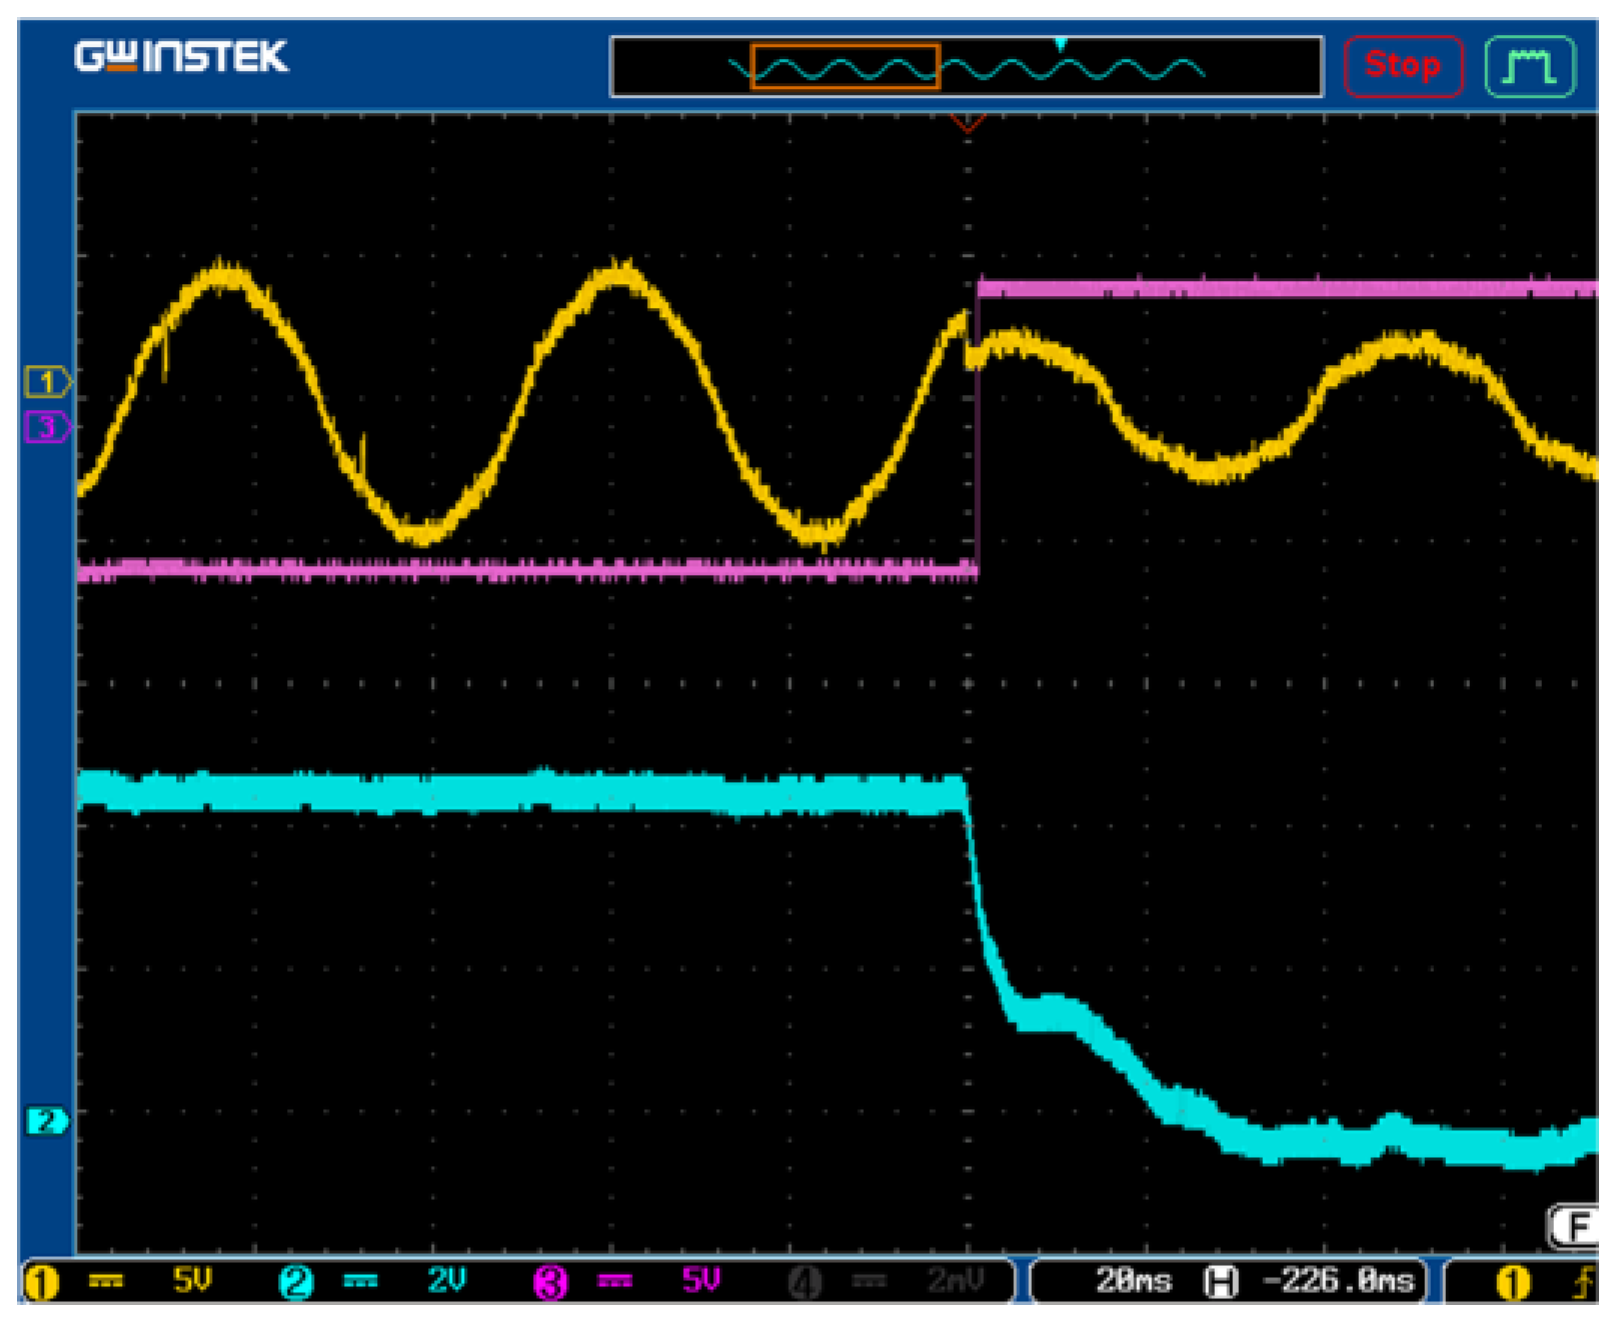Screen dimensions: 1612x1317
Task: Click the red Stop acquisition indicator
Action: 1402,66
